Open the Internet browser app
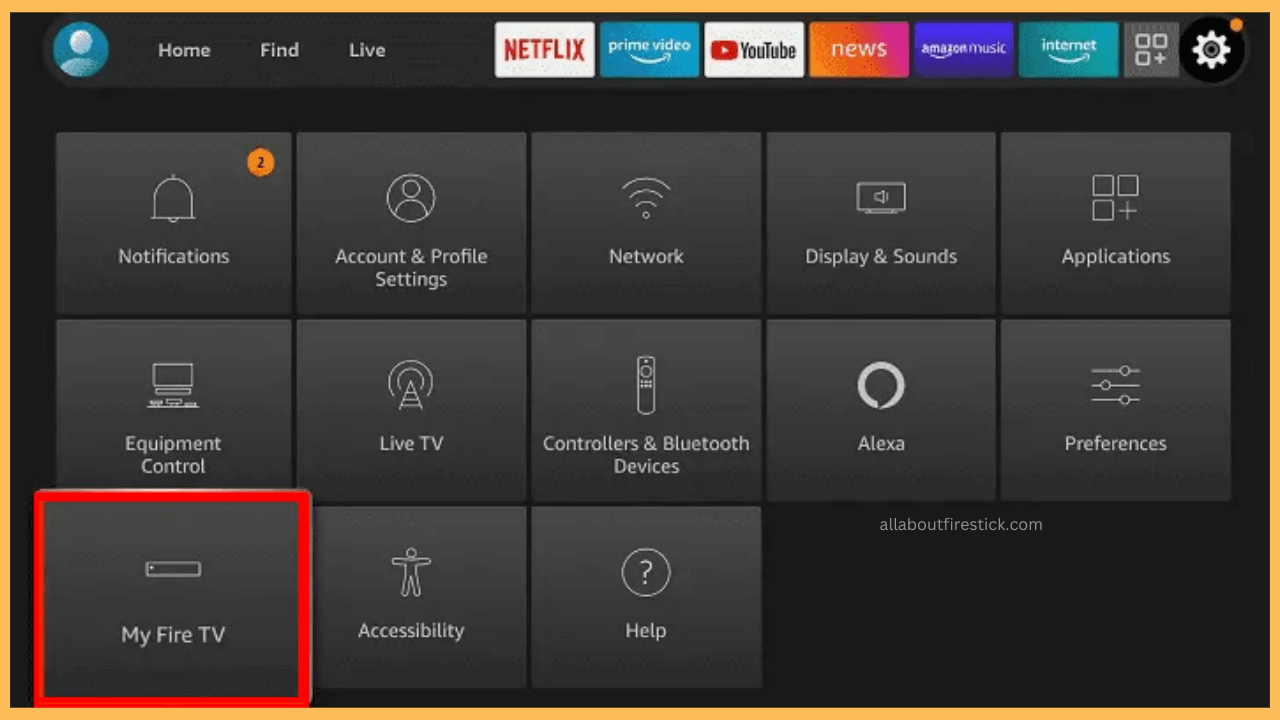 (x=1068, y=49)
